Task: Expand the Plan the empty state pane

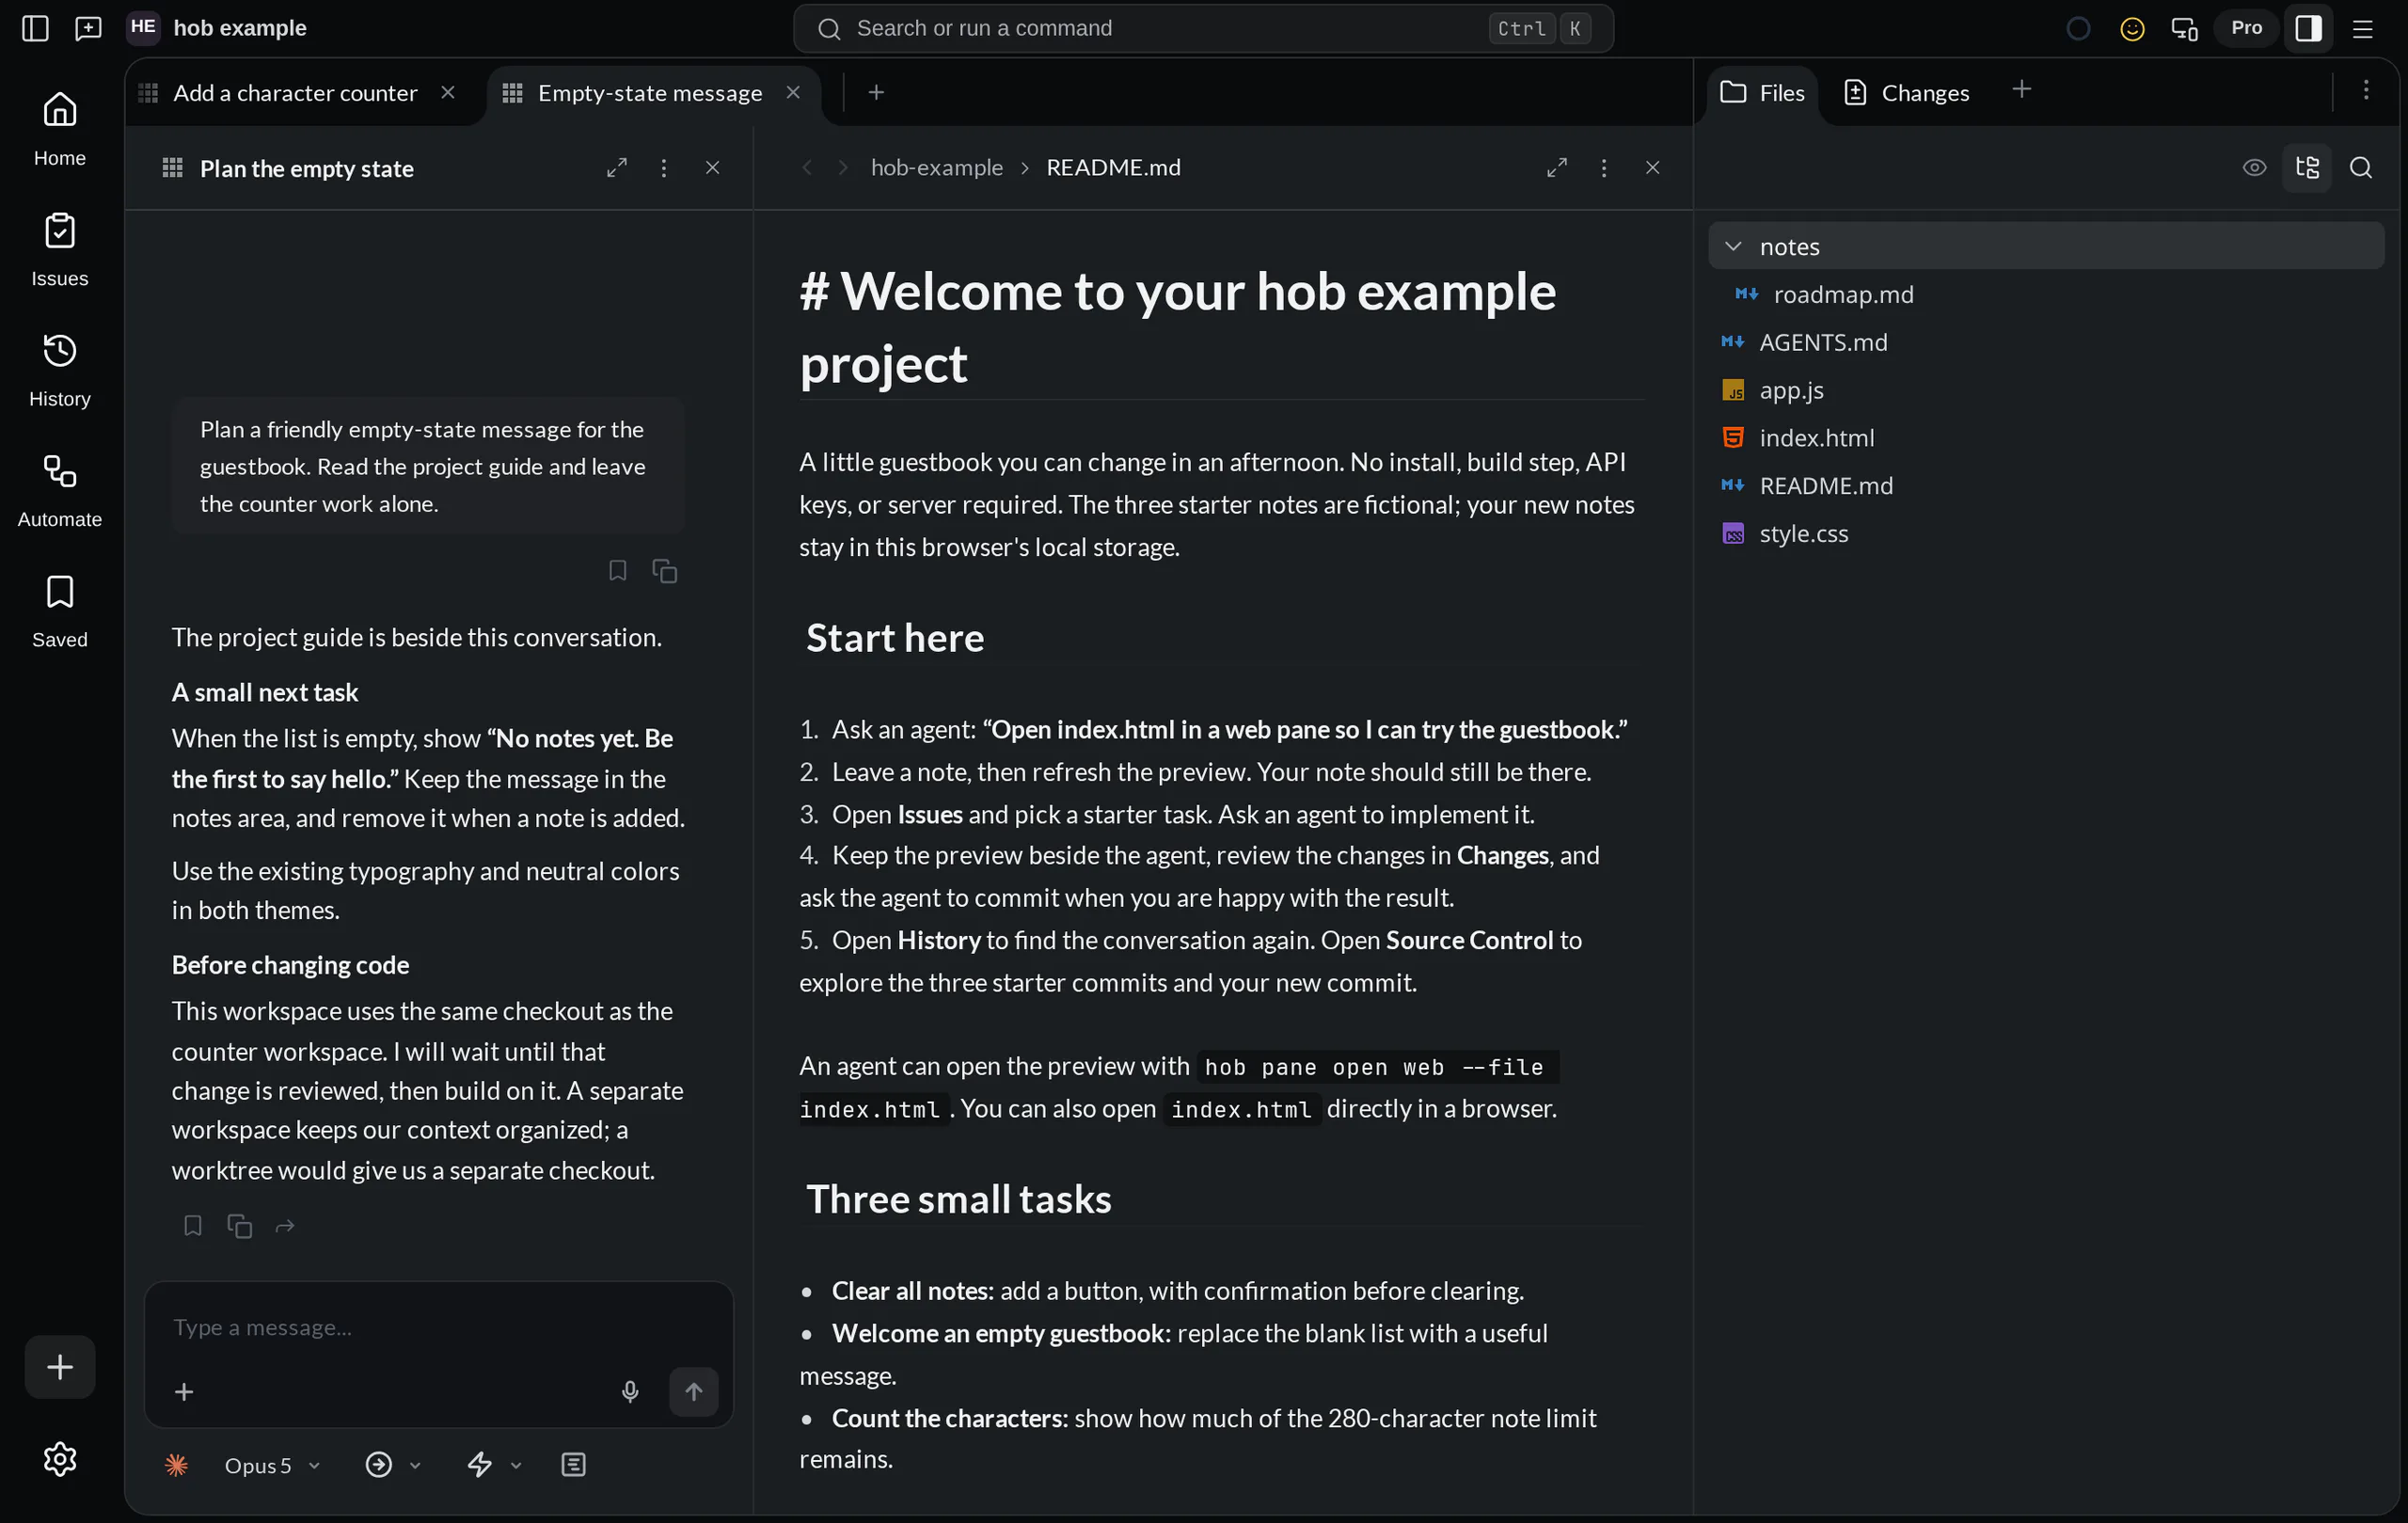Action: [x=617, y=168]
